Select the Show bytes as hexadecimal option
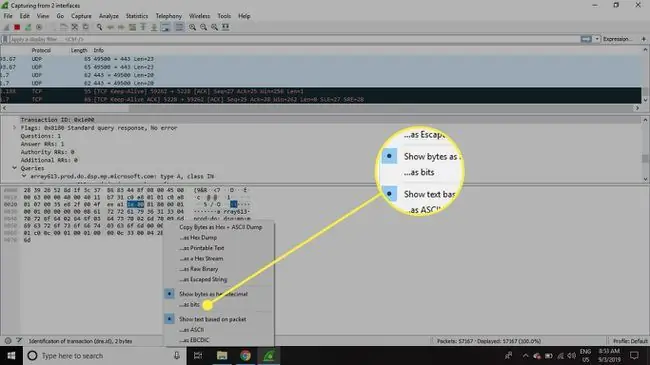Image resolution: width=650 pixels, height=365 pixels. click(x=213, y=294)
